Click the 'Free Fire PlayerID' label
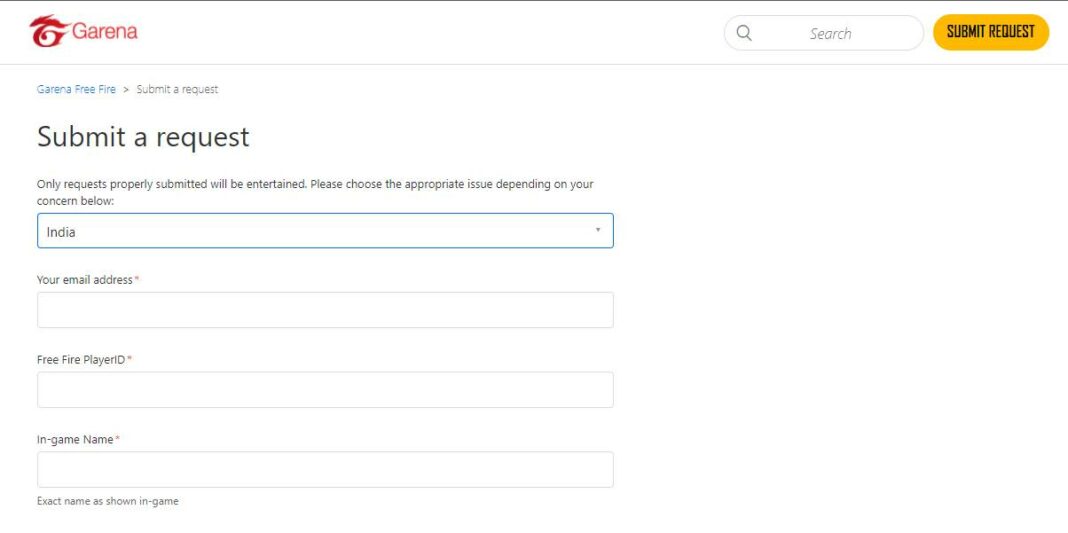The width and height of the screenshot is (1068, 533). tap(81, 360)
